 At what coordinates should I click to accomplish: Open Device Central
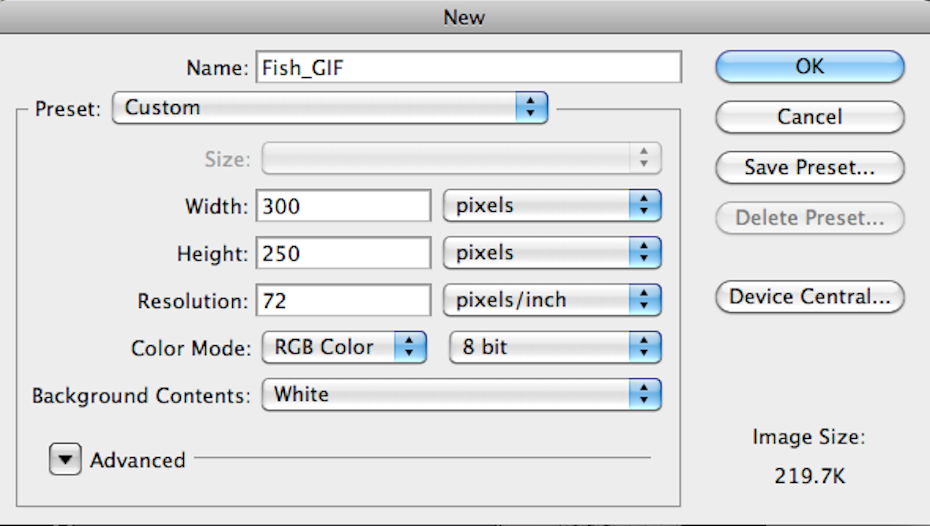click(x=809, y=297)
